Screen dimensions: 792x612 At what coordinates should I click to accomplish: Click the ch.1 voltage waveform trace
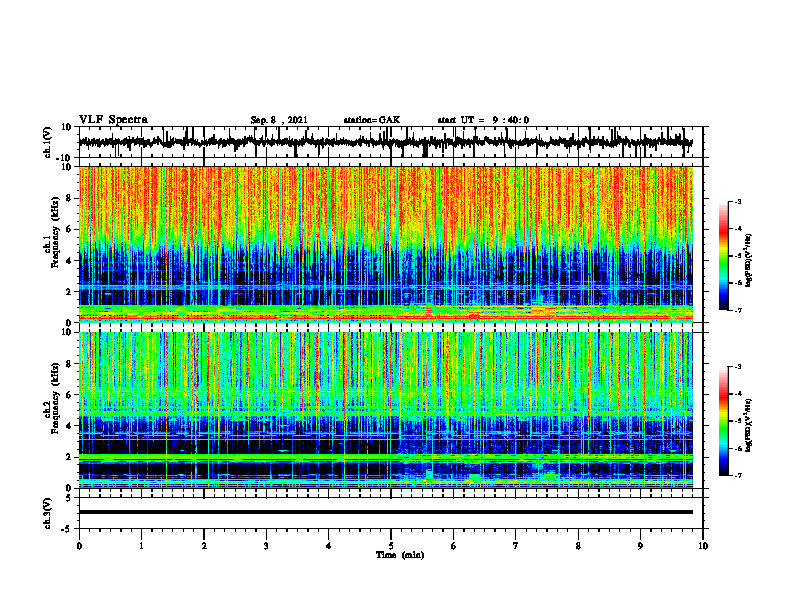[x=385, y=142]
